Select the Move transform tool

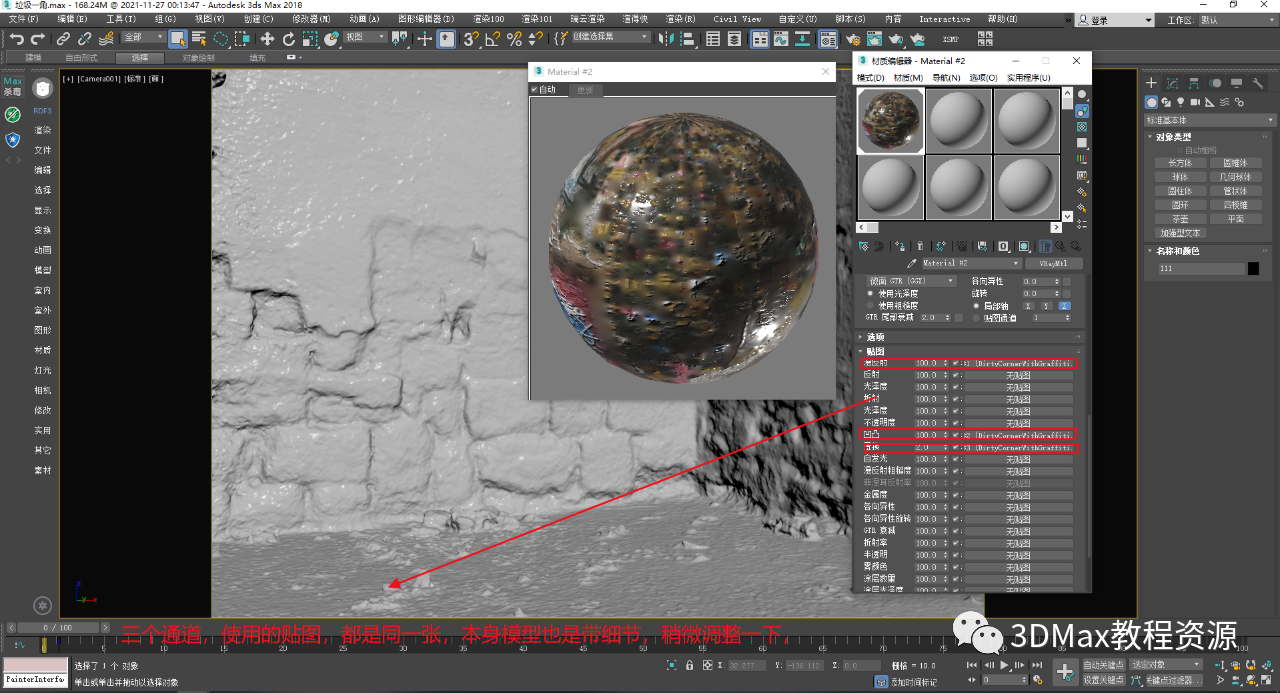[x=267, y=39]
